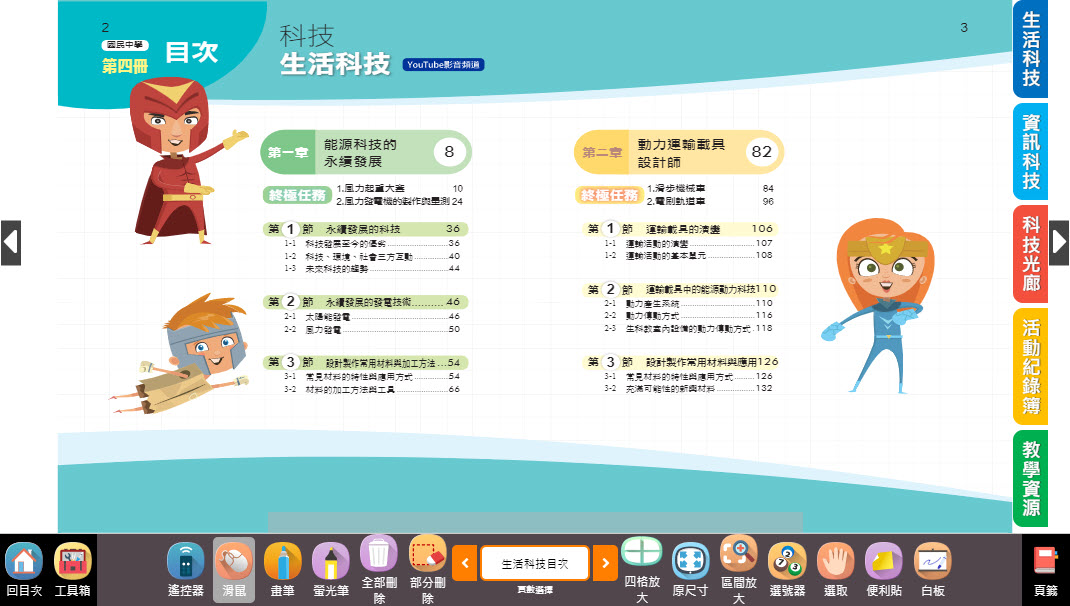This screenshot has width=1070, height=606.
Task: Open entry 2-1 動力產生系統
Action: point(689,304)
